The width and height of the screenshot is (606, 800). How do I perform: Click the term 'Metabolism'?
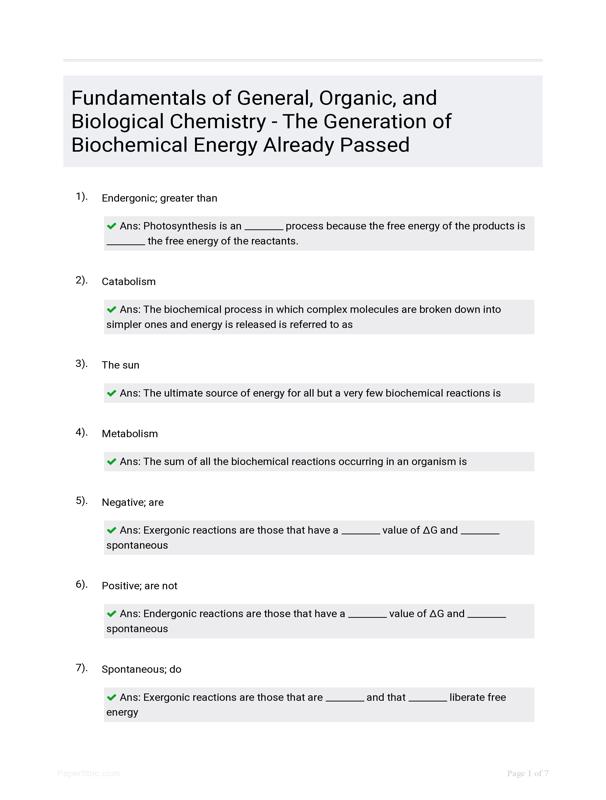(x=130, y=434)
